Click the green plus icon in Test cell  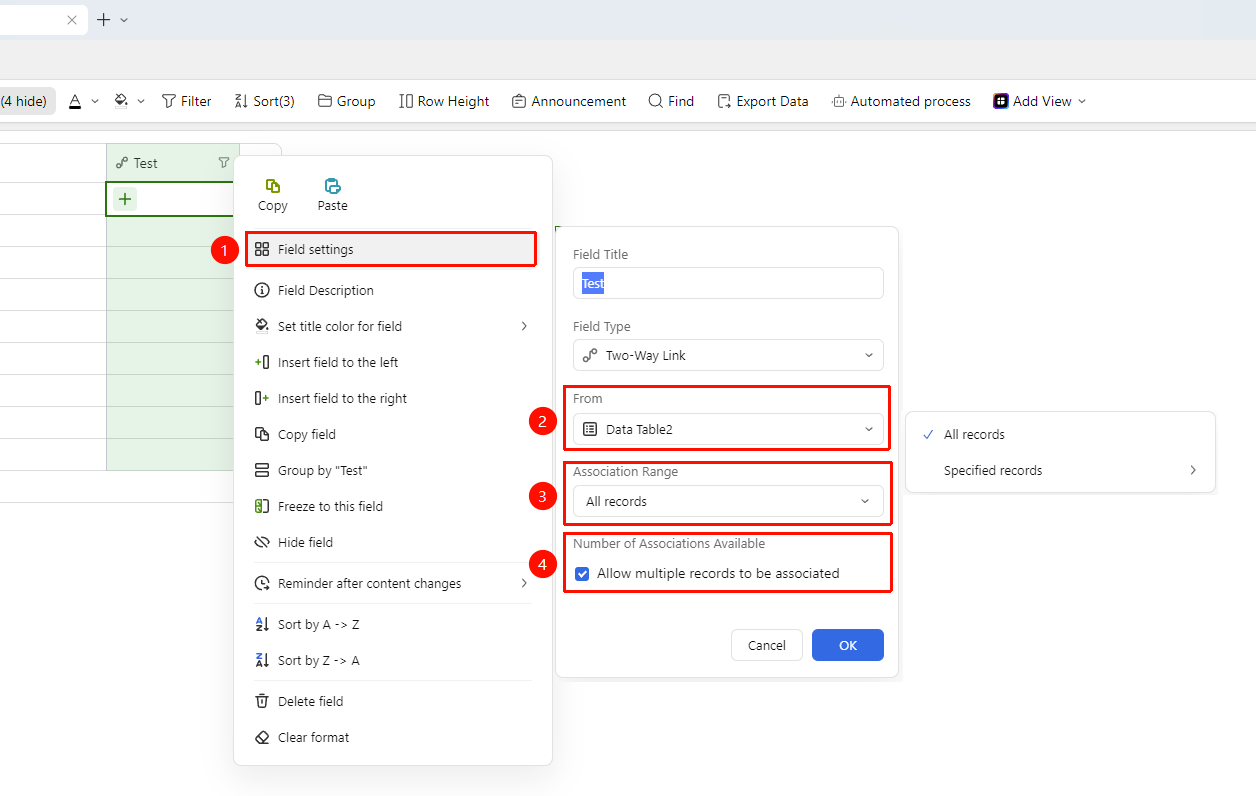(125, 199)
